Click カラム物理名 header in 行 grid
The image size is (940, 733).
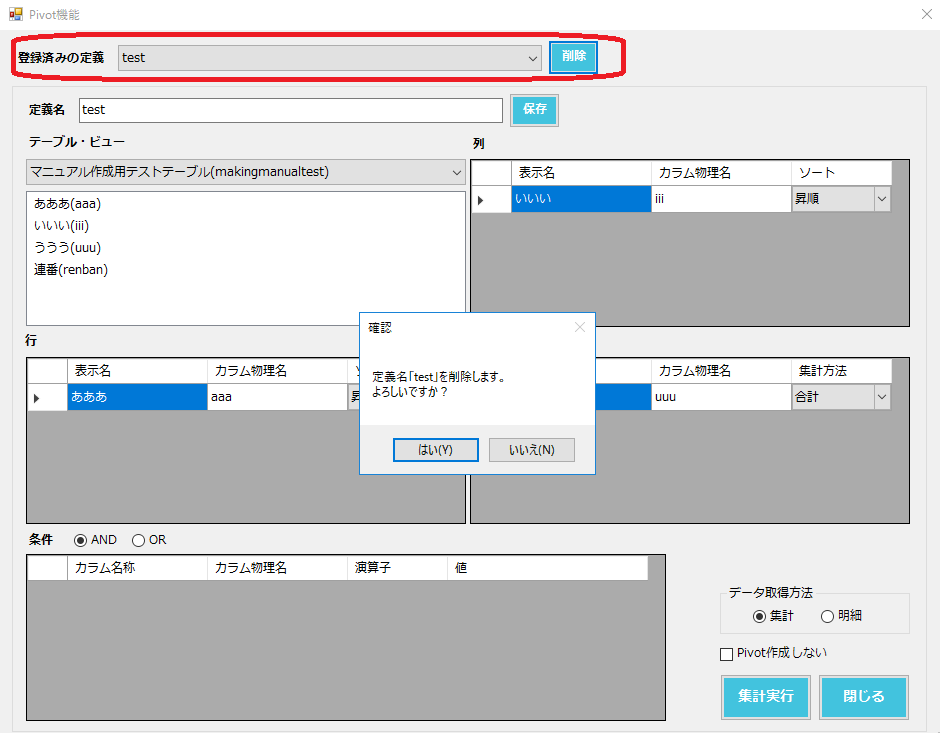[277, 371]
